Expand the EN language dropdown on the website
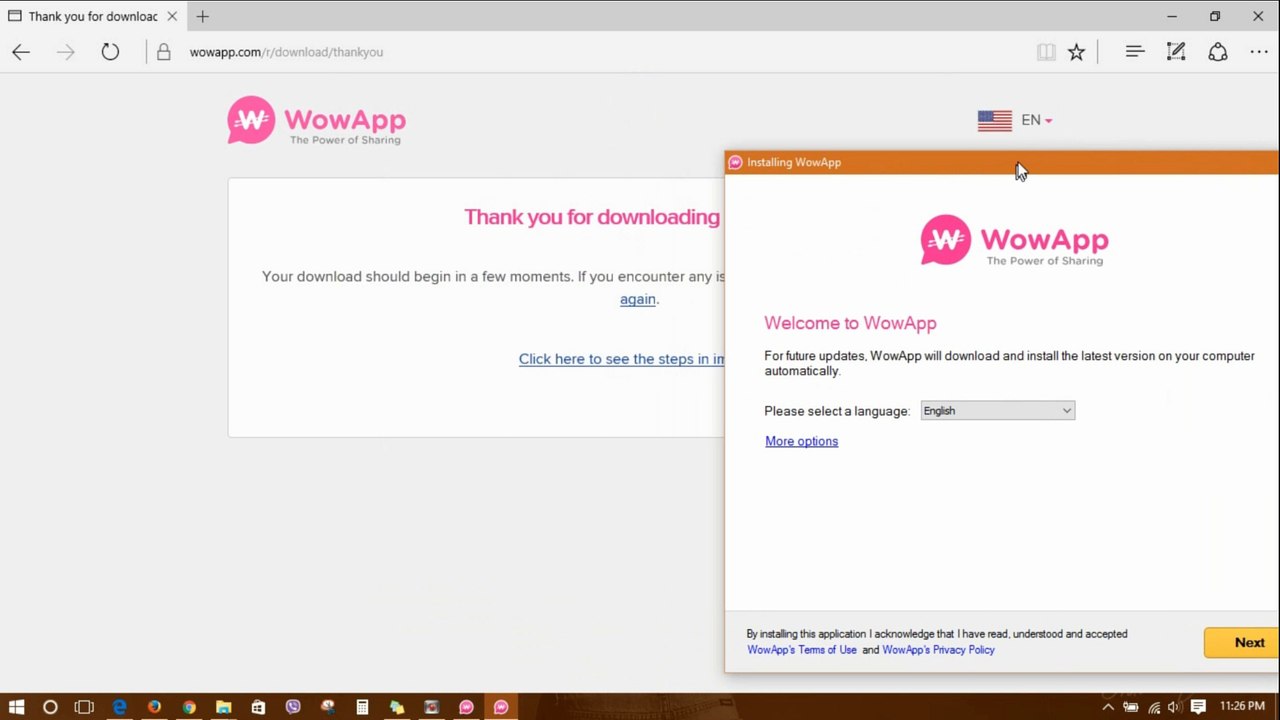Viewport: 1280px width, 720px height. coord(1037,120)
